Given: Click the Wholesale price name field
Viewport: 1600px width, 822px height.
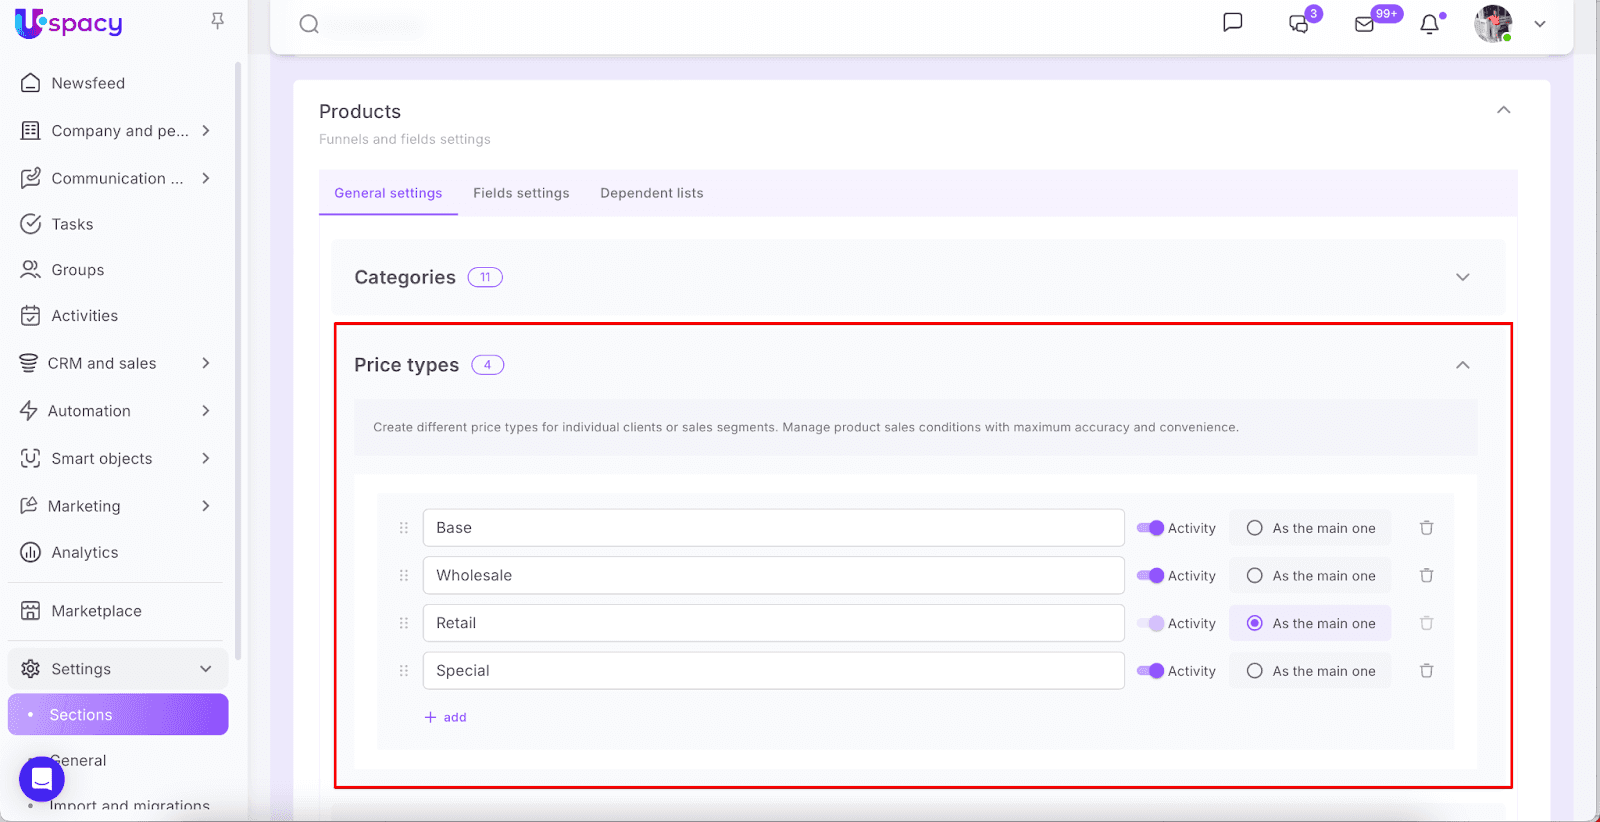Looking at the screenshot, I should [x=773, y=576].
